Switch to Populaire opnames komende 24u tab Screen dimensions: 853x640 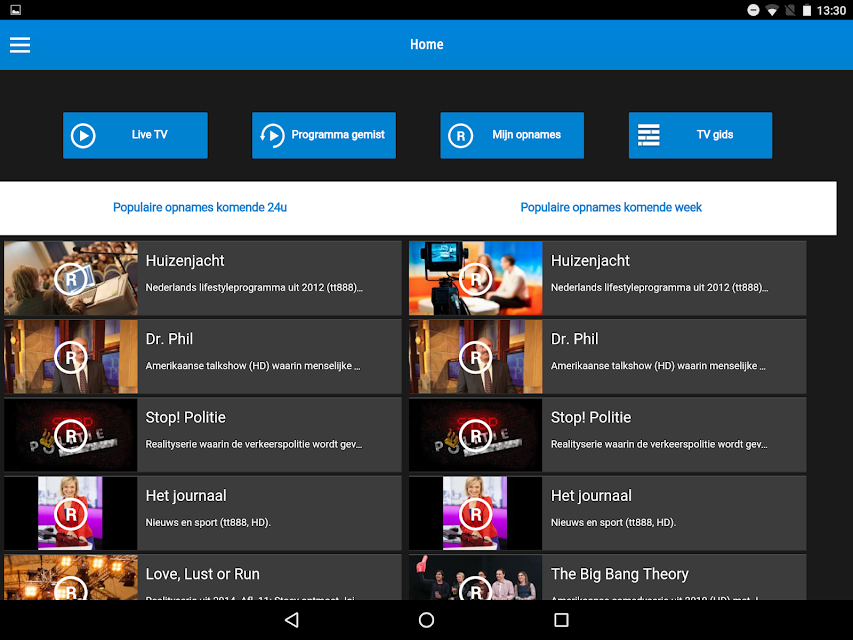(200, 207)
